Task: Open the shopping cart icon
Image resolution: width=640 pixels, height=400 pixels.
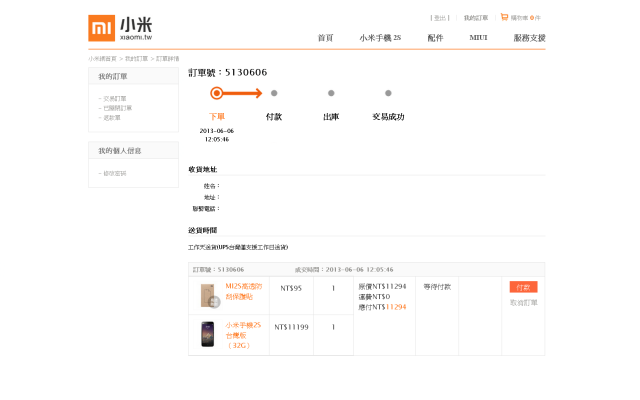Action: [504, 17]
